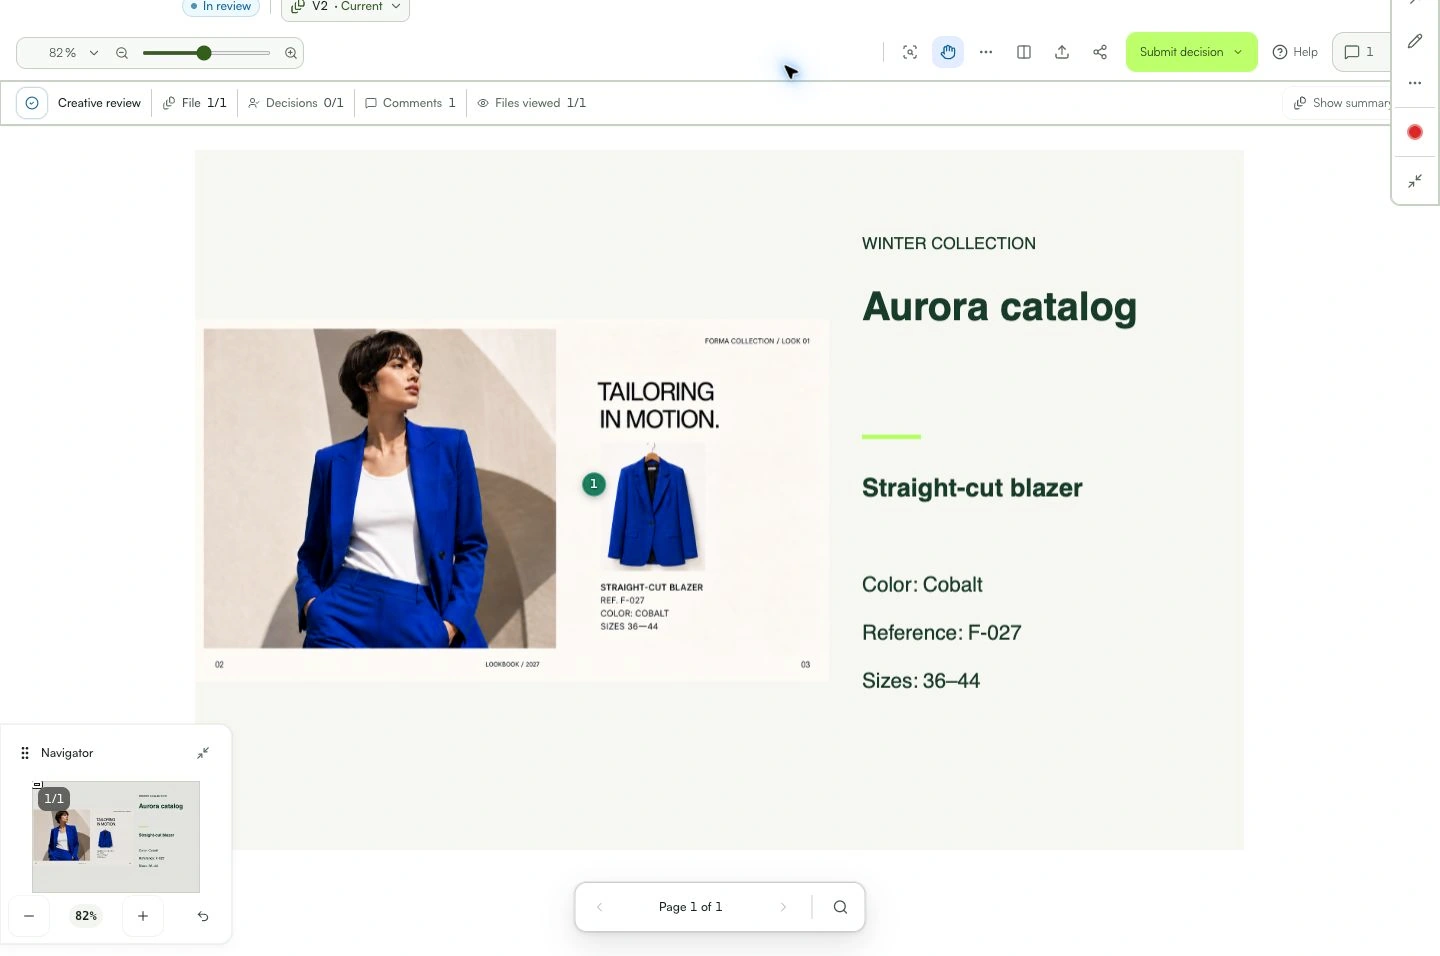The width and height of the screenshot is (1440, 956).
Task: Select the File 1/1 tab
Action: (x=195, y=103)
